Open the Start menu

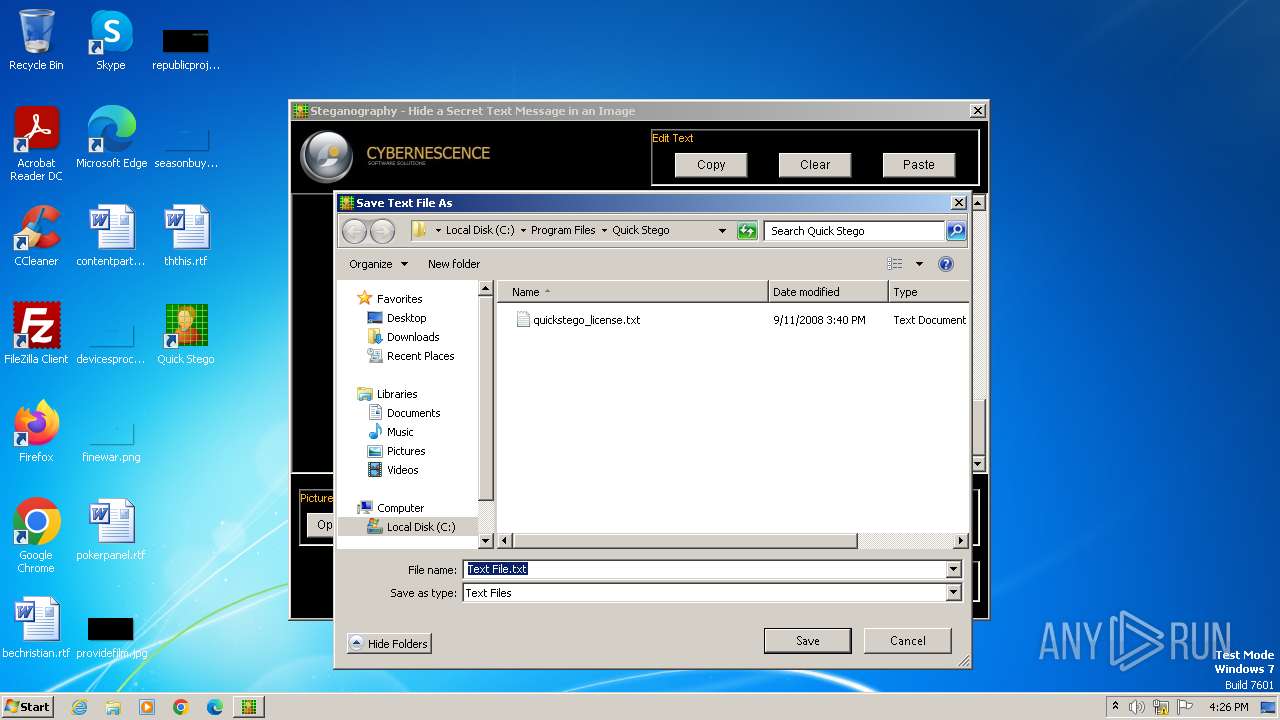click(x=27, y=706)
